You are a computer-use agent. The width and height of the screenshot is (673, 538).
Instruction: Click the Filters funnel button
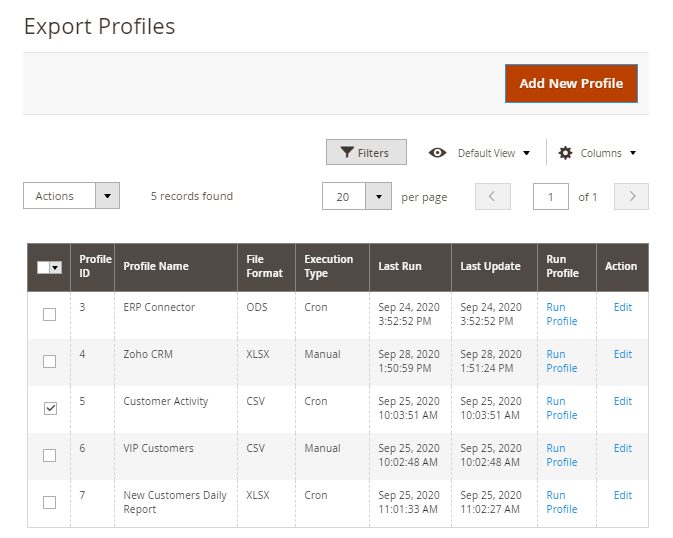click(x=366, y=153)
